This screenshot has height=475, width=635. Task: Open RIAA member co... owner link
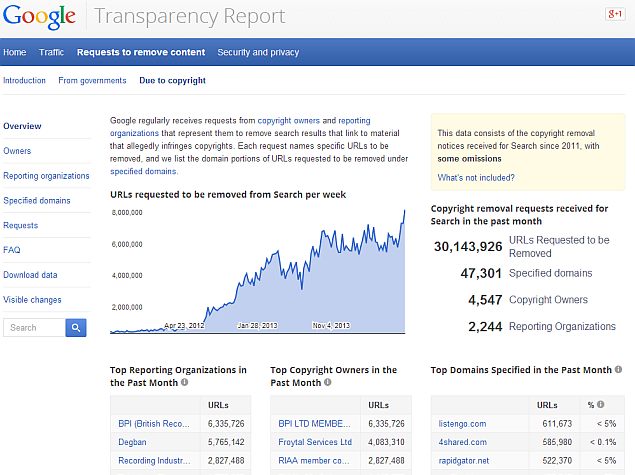pyautogui.click(x=314, y=460)
